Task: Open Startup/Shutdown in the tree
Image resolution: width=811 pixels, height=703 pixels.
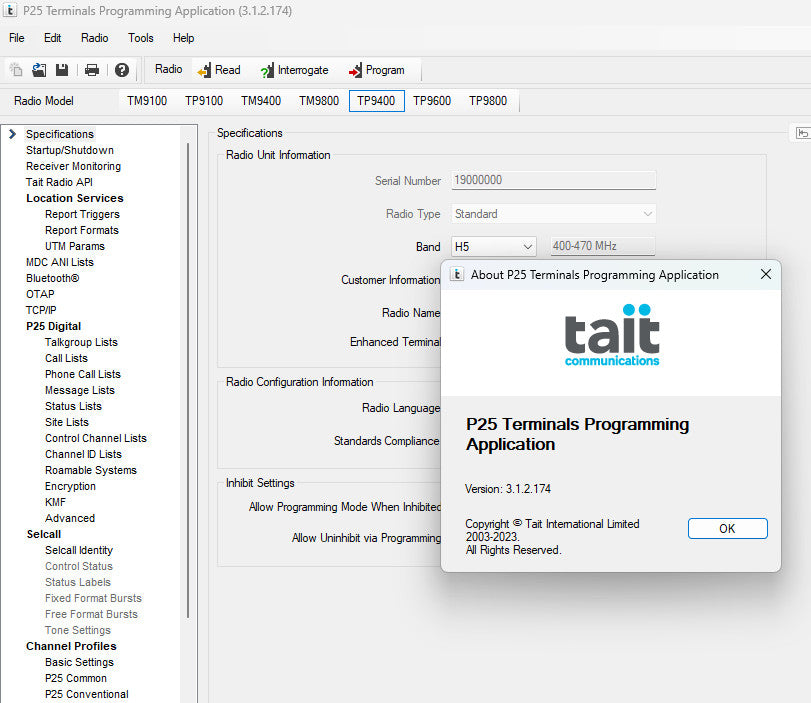Action: [70, 150]
